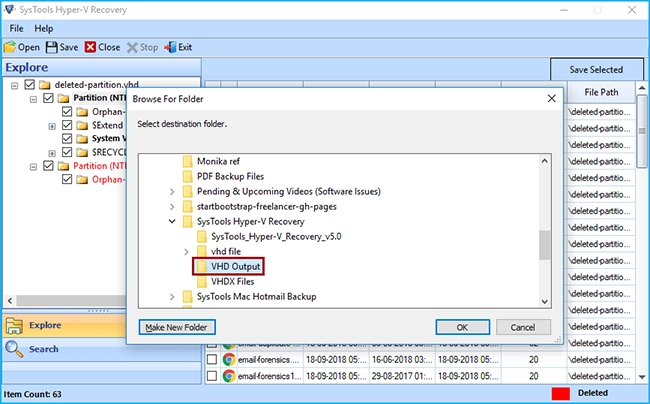The image size is (650, 404).
Task: Cancel the Browse For Folder dialog
Action: tap(523, 327)
